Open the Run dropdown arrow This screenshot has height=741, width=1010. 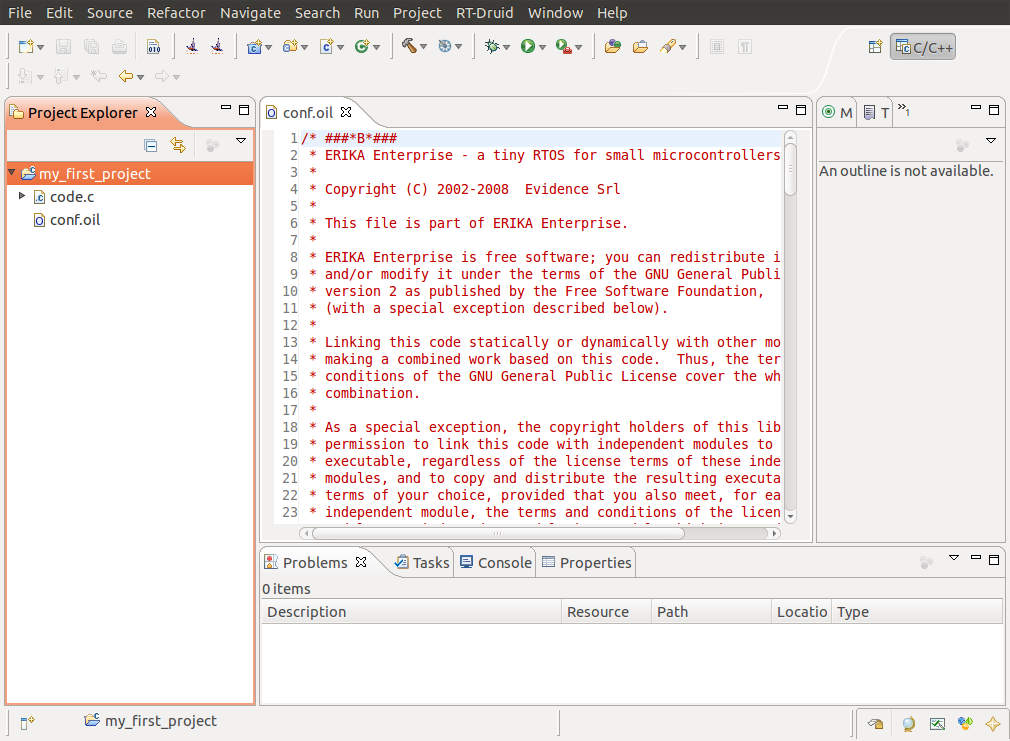[x=542, y=48]
